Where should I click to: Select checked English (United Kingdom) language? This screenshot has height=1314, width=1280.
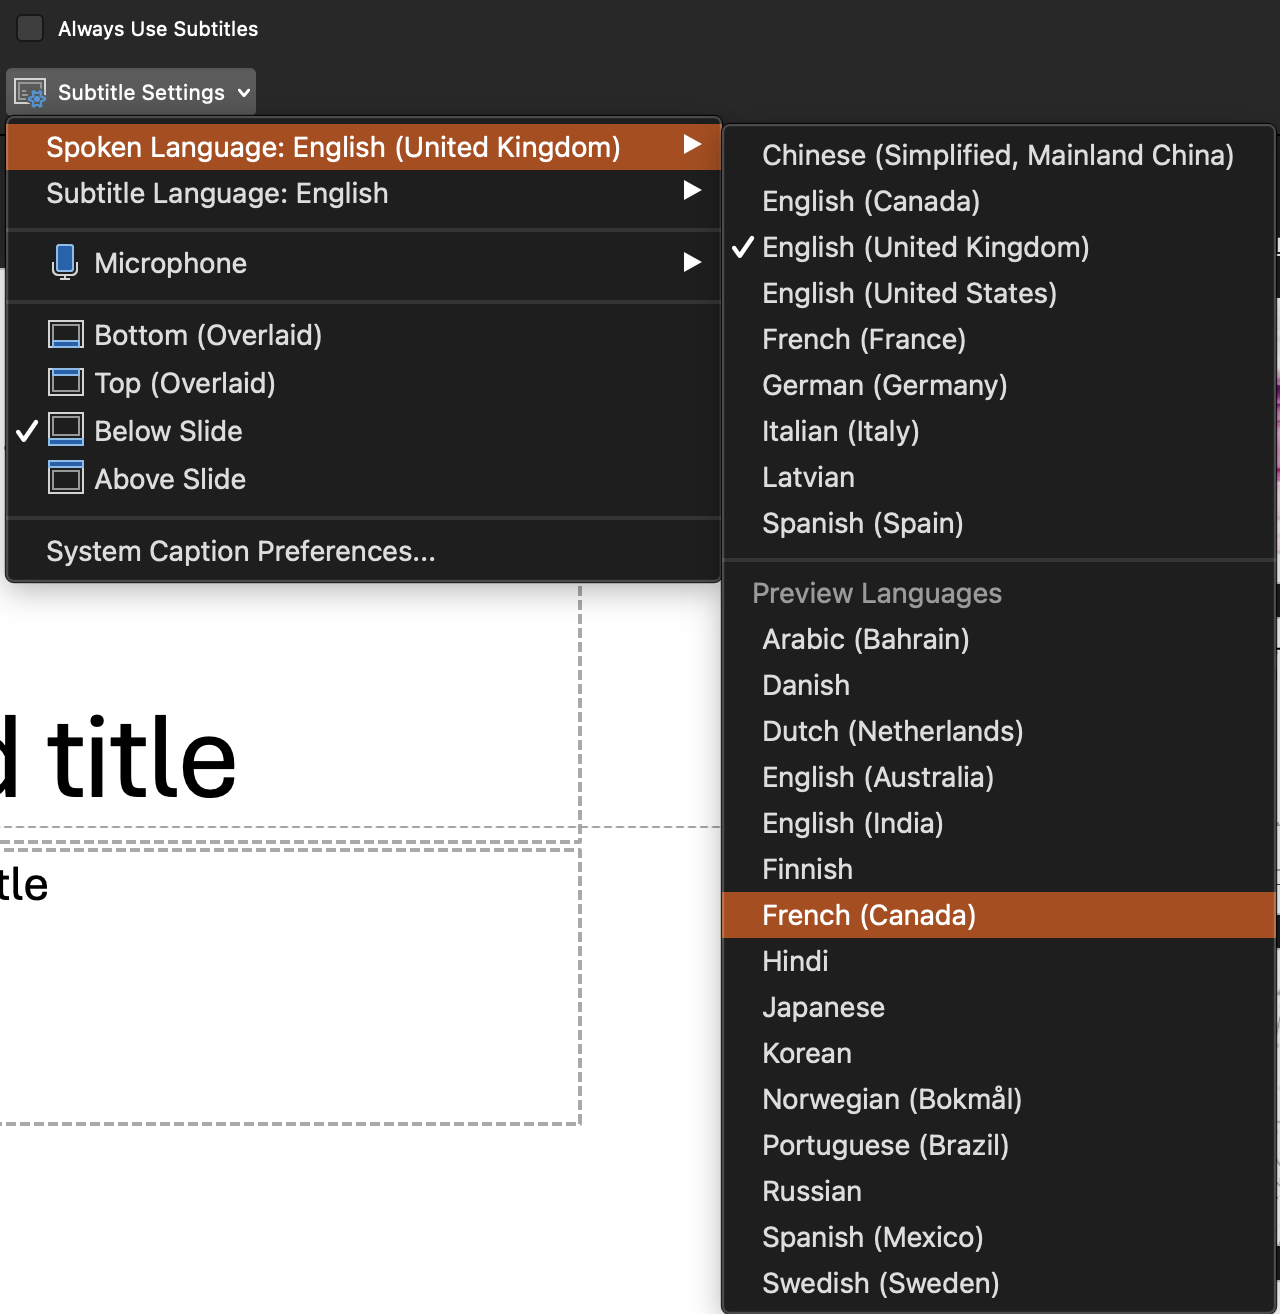(999, 247)
